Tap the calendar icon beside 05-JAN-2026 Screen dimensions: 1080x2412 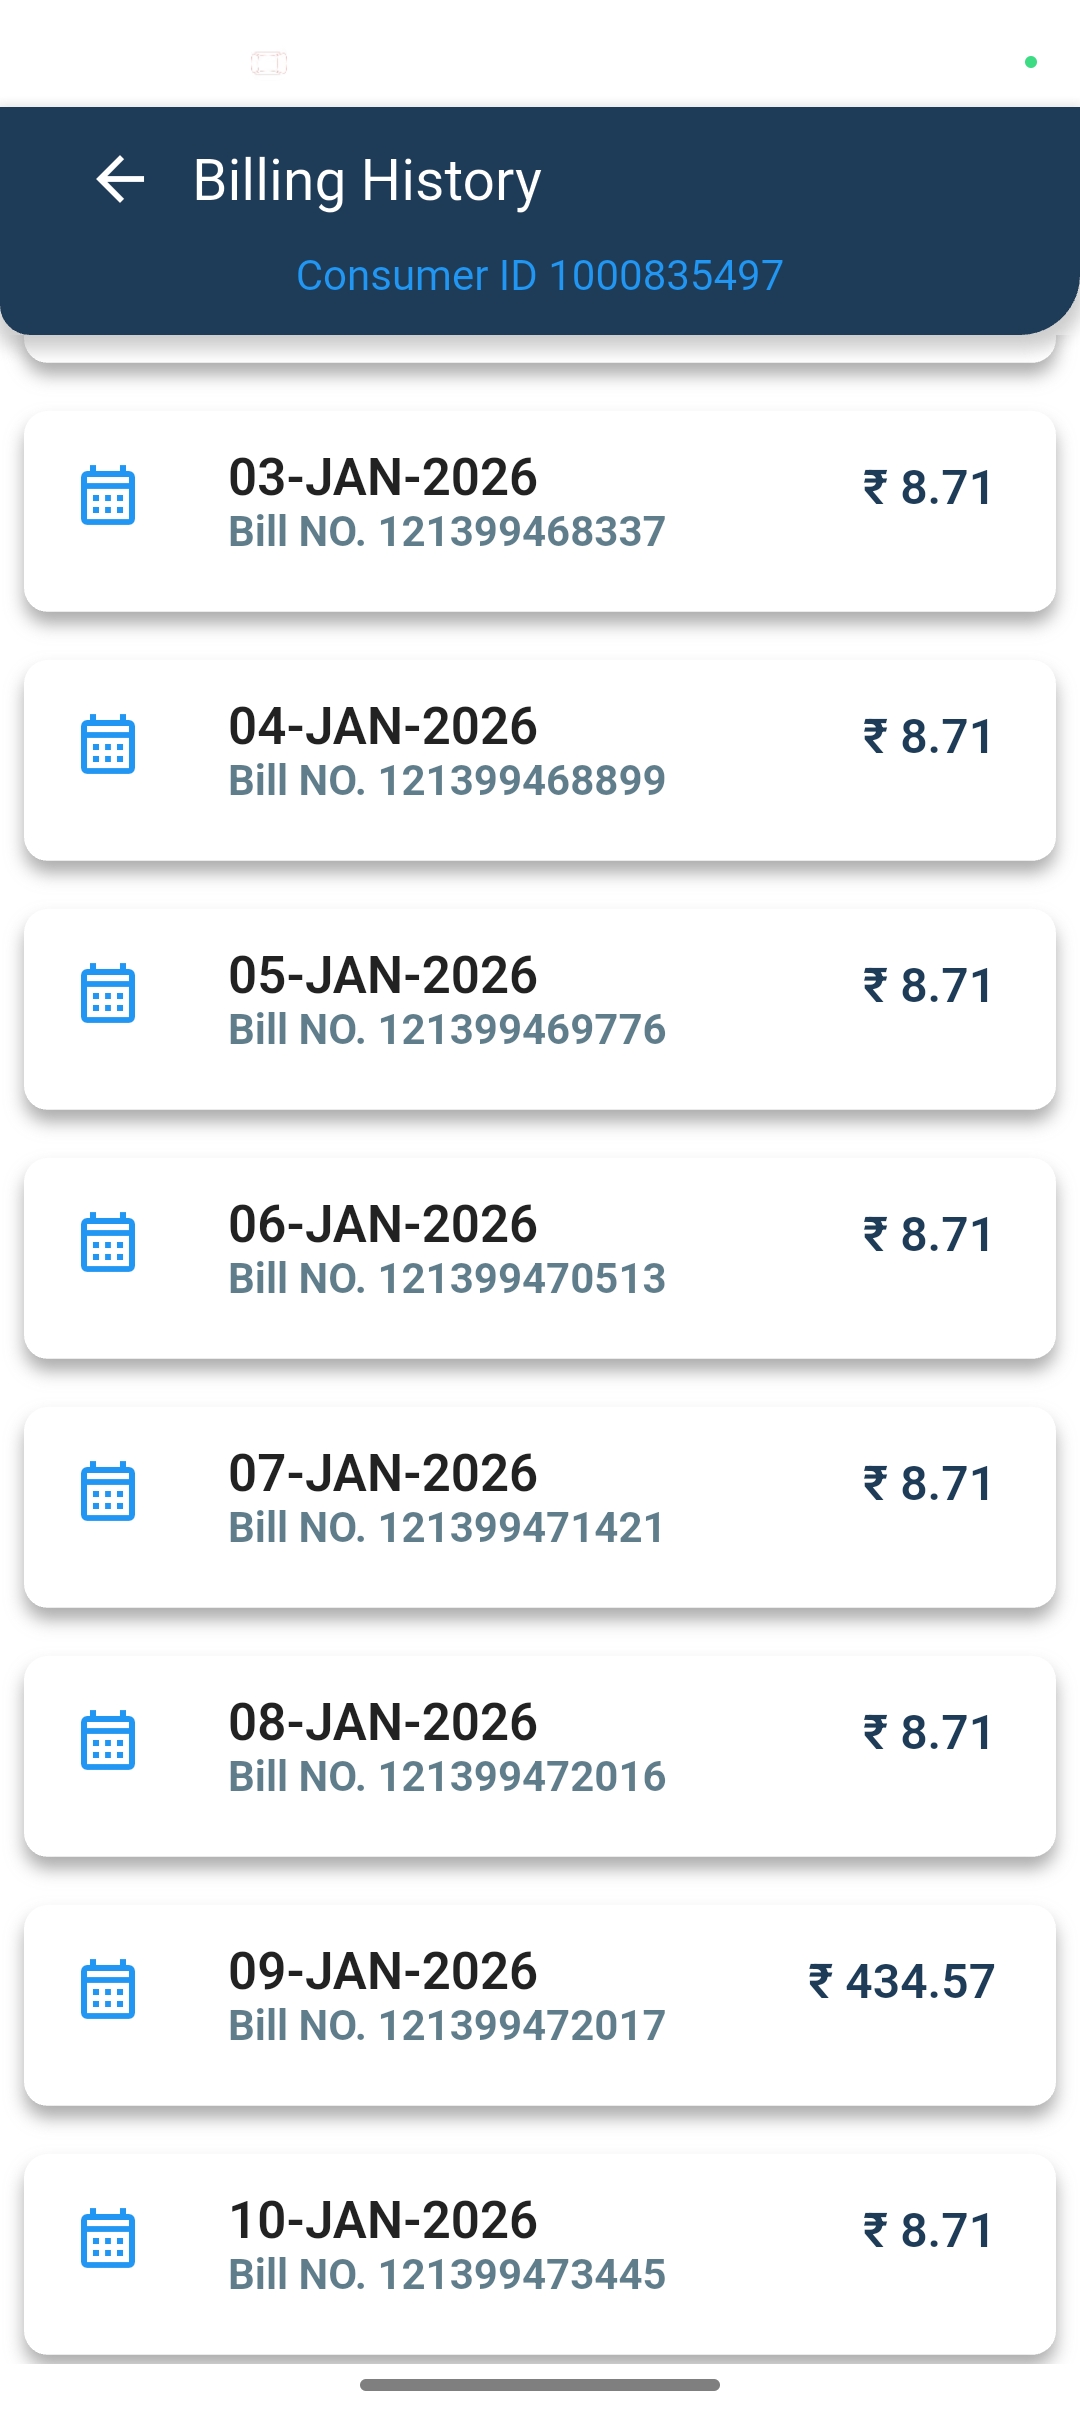pos(108,993)
